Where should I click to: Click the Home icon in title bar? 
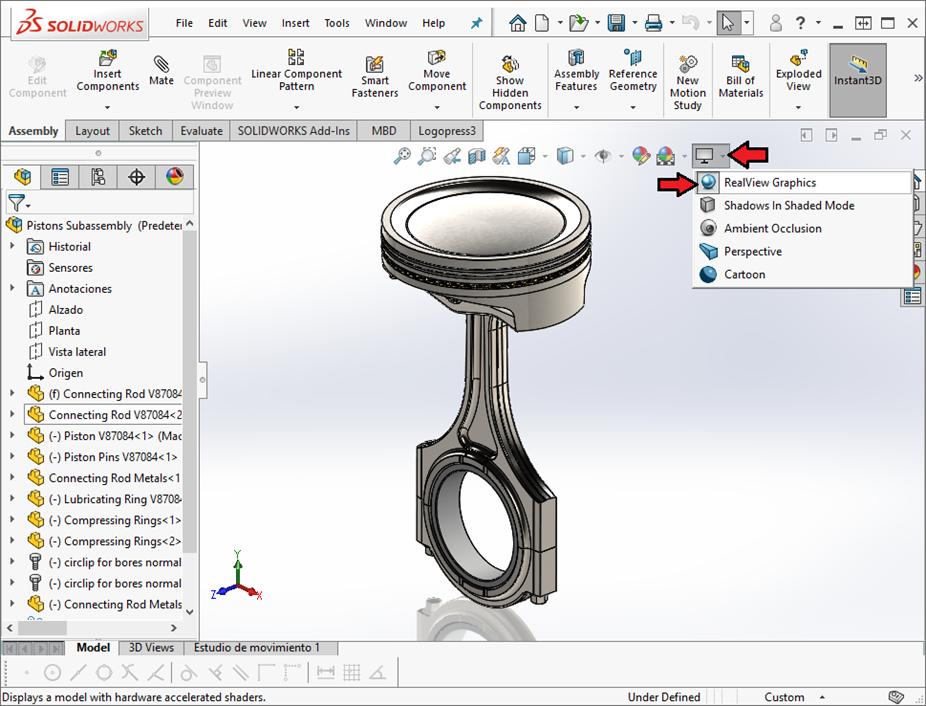coord(518,23)
